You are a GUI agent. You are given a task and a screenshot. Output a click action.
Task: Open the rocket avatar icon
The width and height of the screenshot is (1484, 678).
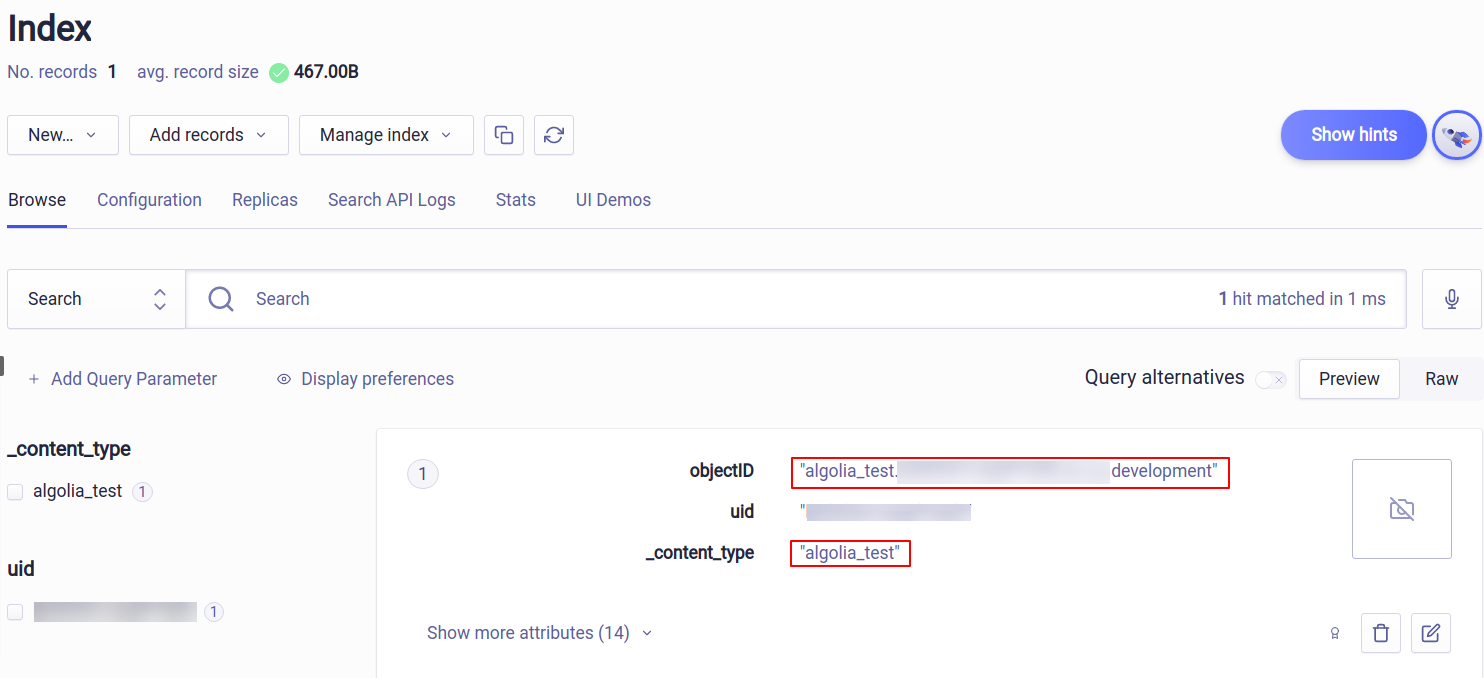pyautogui.click(x=1457, y=135)
